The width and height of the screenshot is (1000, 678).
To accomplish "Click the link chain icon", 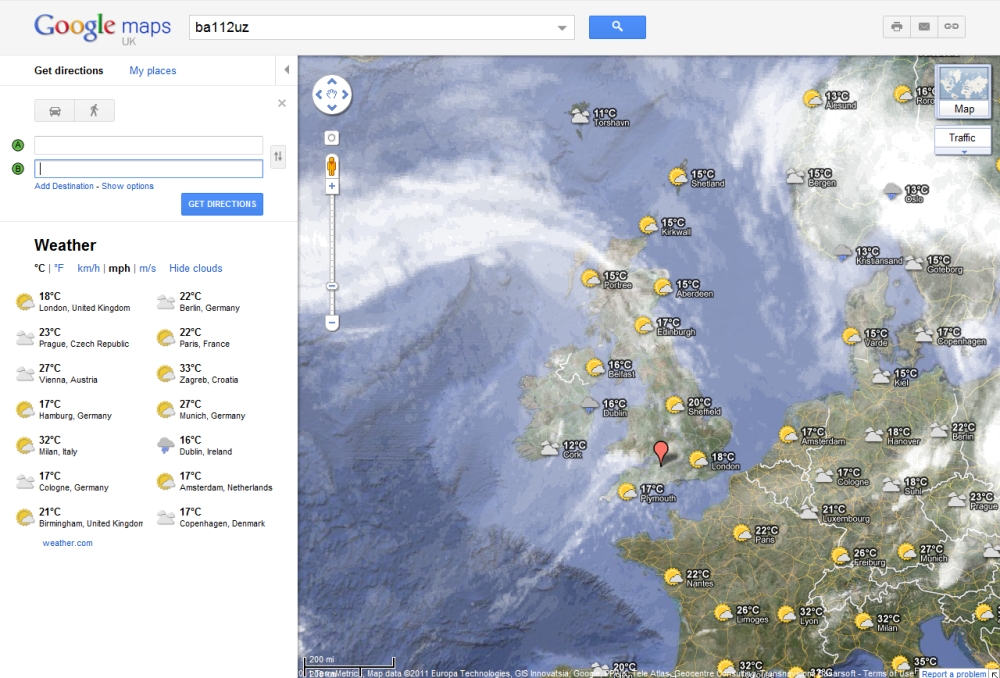I will click(x=951, y=27).
